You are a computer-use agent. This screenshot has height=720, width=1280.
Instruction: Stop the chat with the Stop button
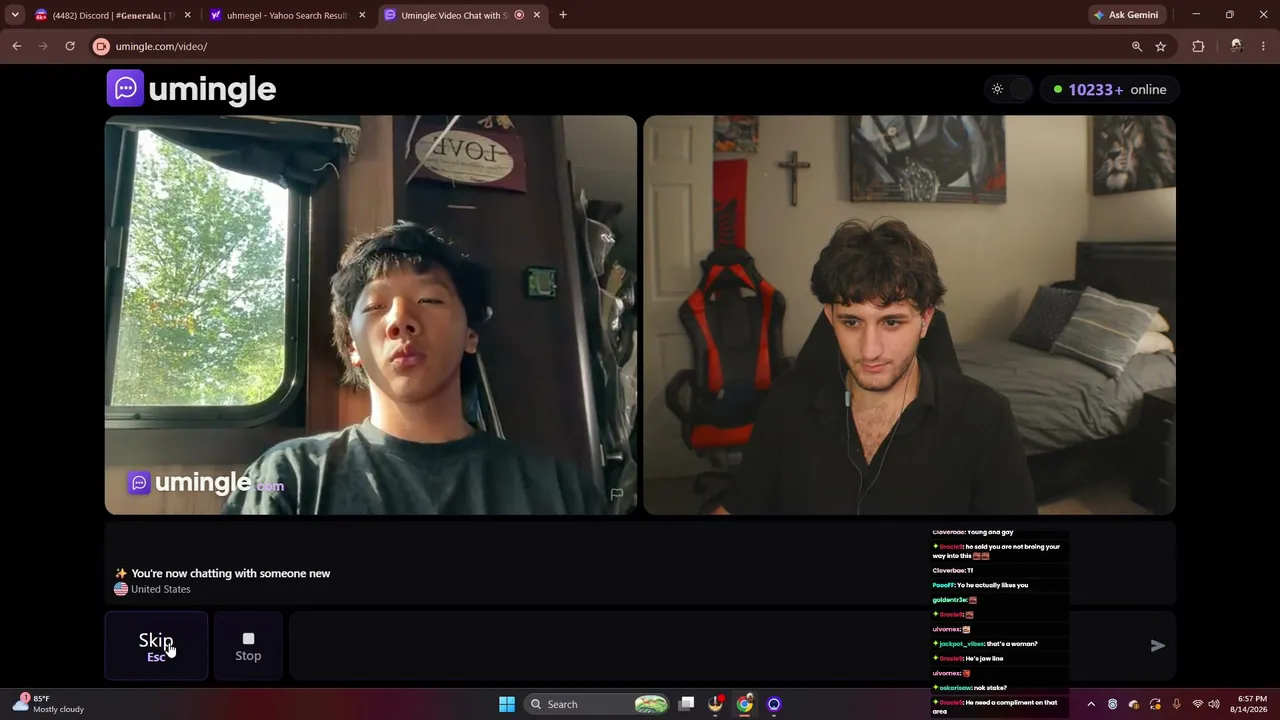(x=248, y=646)
